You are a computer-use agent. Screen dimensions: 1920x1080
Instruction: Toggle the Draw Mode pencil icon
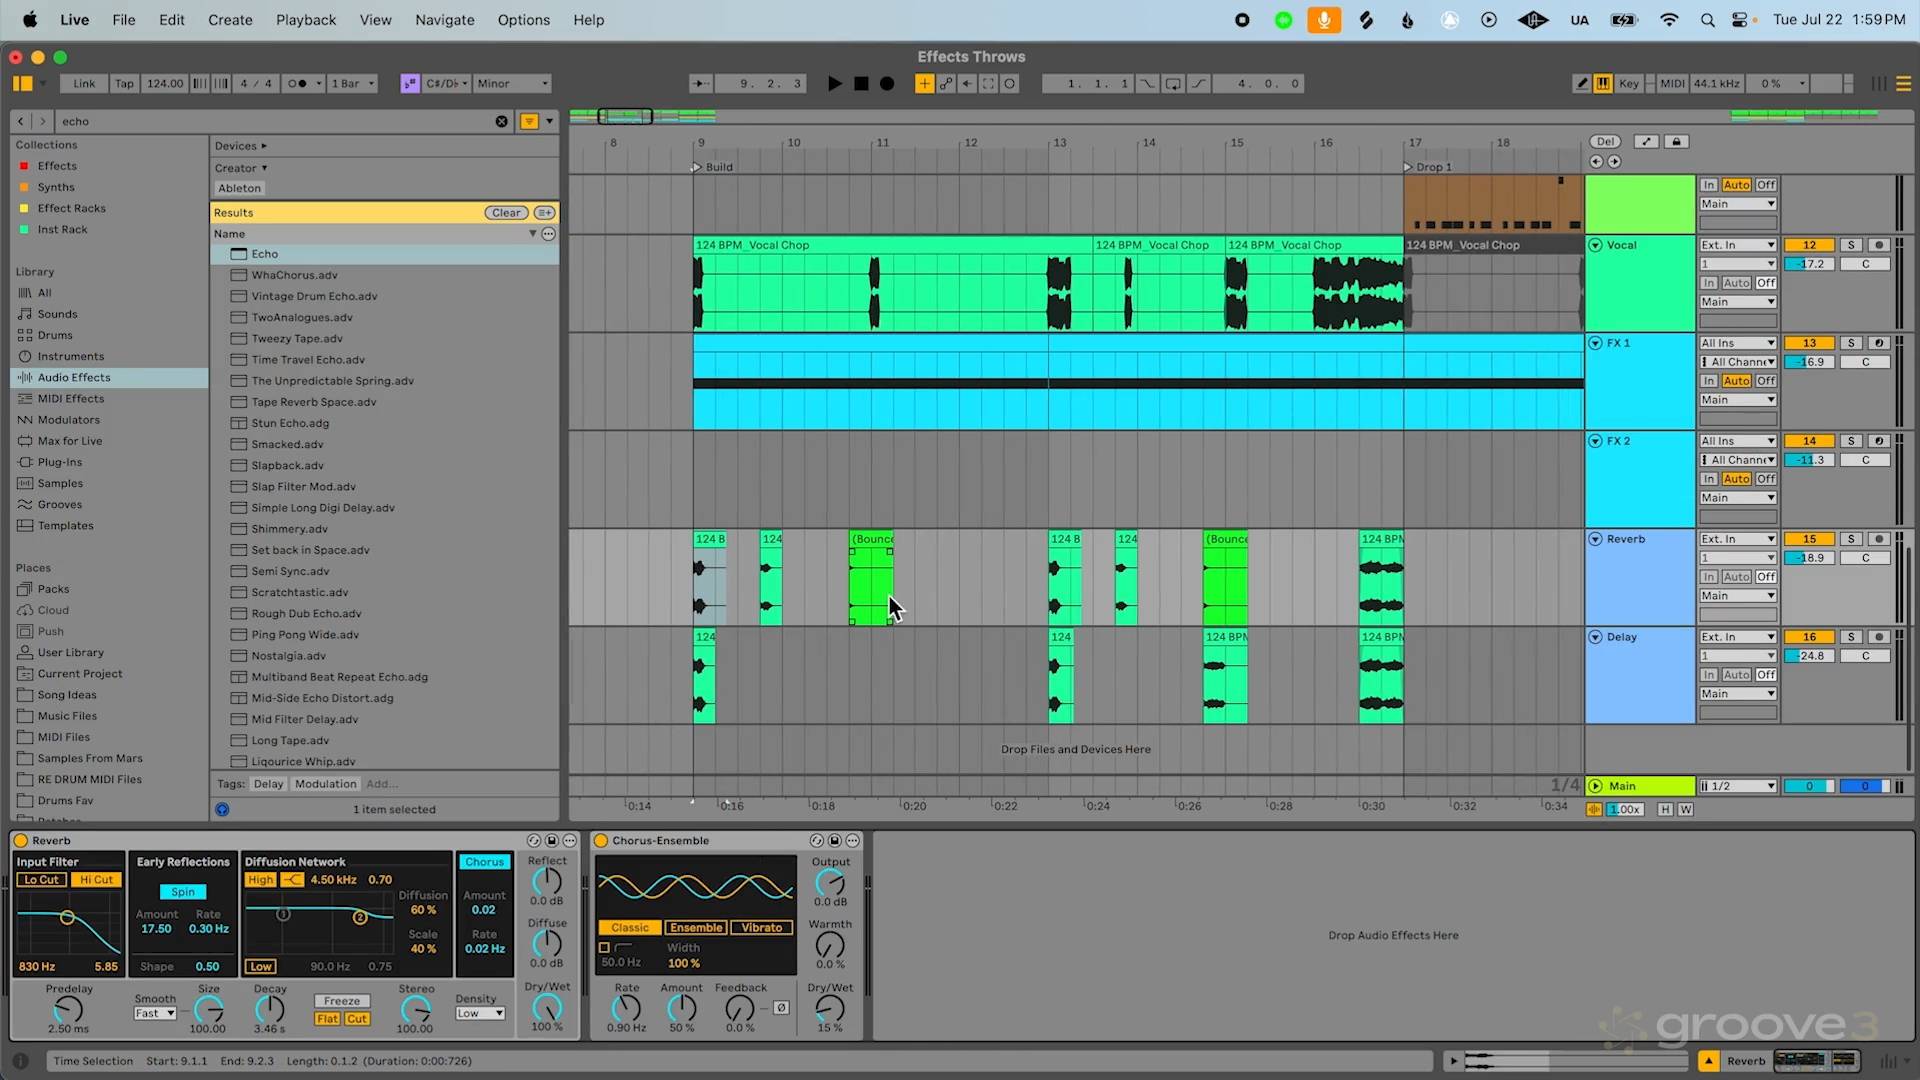pyautogui.click(x=1582, y=84)
